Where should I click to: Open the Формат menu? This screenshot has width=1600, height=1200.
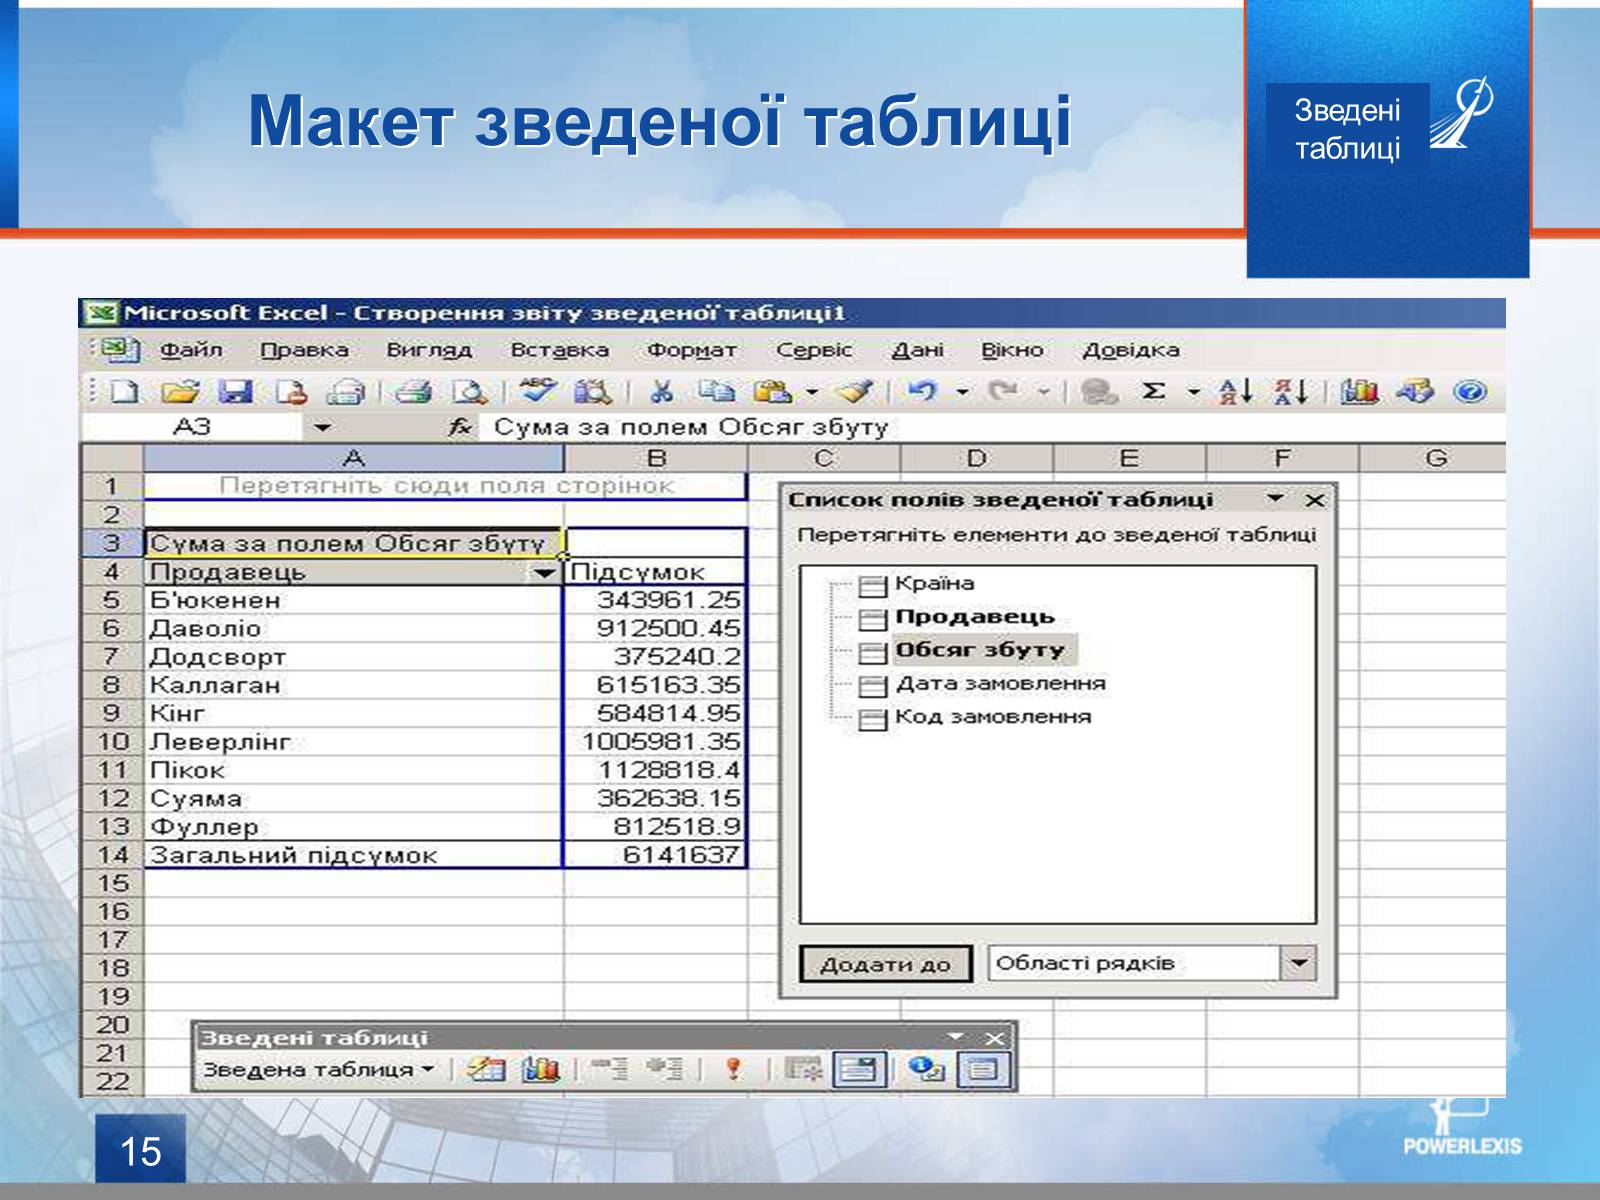[691, 350]
